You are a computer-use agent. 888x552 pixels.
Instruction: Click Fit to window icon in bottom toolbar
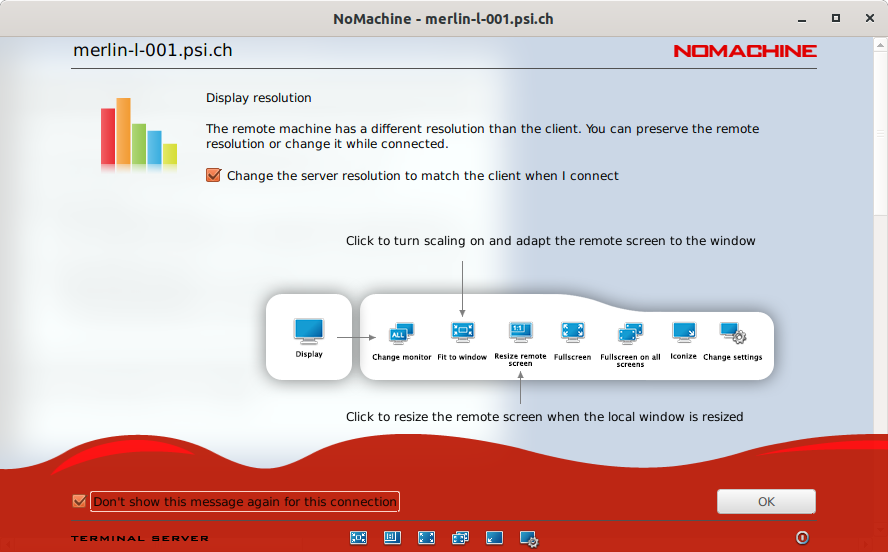[x=358, y=538]
